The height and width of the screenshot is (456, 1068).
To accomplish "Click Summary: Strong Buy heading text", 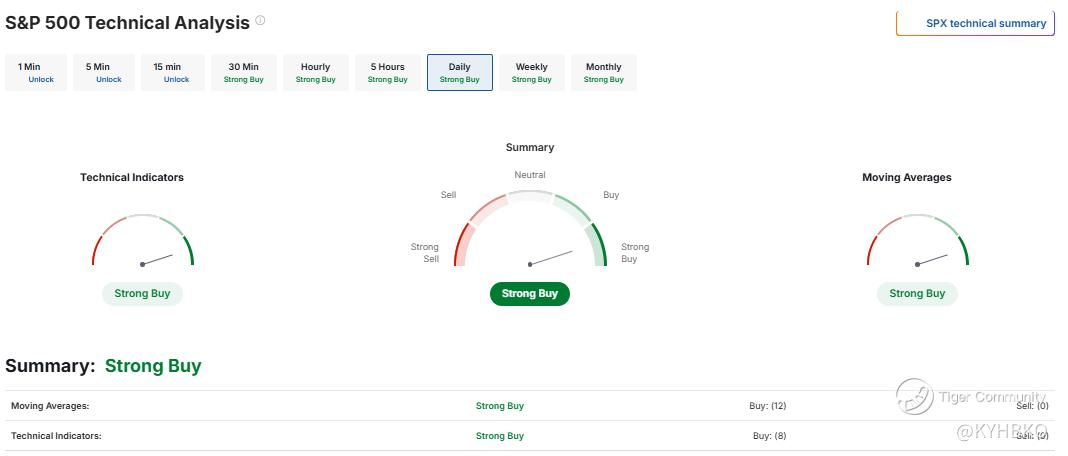I will [103, 366].
